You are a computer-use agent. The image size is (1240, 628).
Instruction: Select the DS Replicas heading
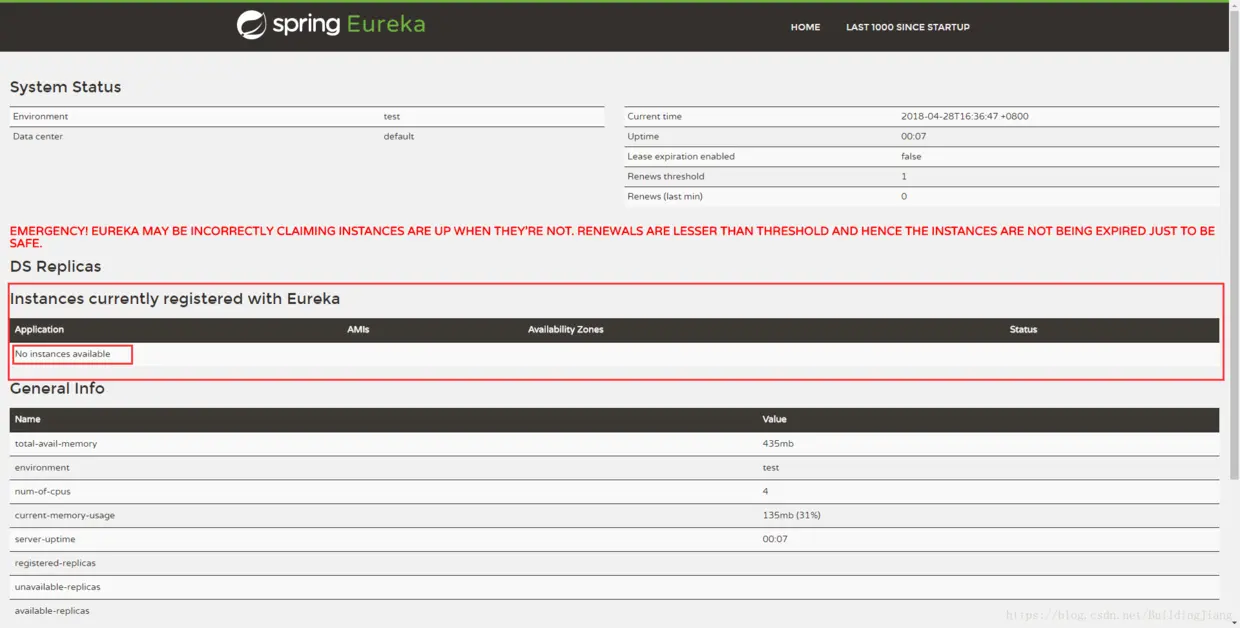pyautogui.click(x=55, y=266)
